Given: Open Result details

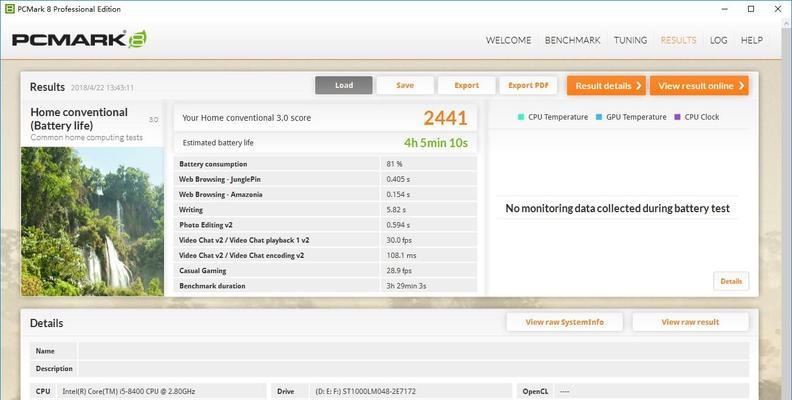Looking at the screenshot, I should point(608,86).
